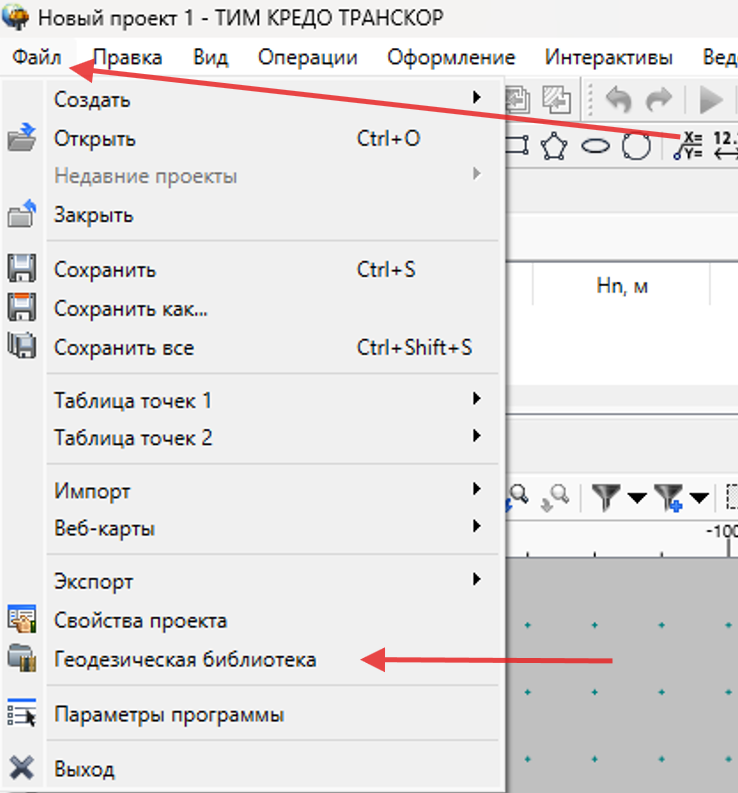Viewport: 738px width, 793px height.
Task: Expand the Импорт submenu
Action: (273, 491)
